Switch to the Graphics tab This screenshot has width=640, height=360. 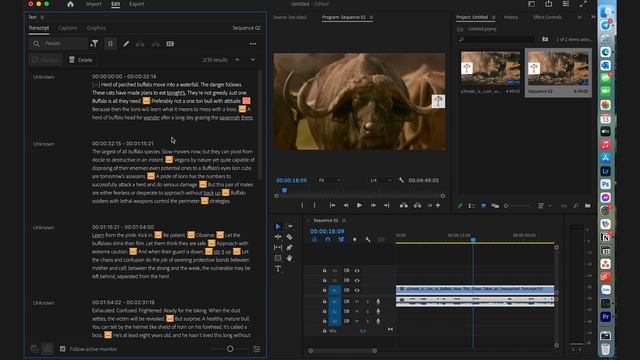coord(96,28)
